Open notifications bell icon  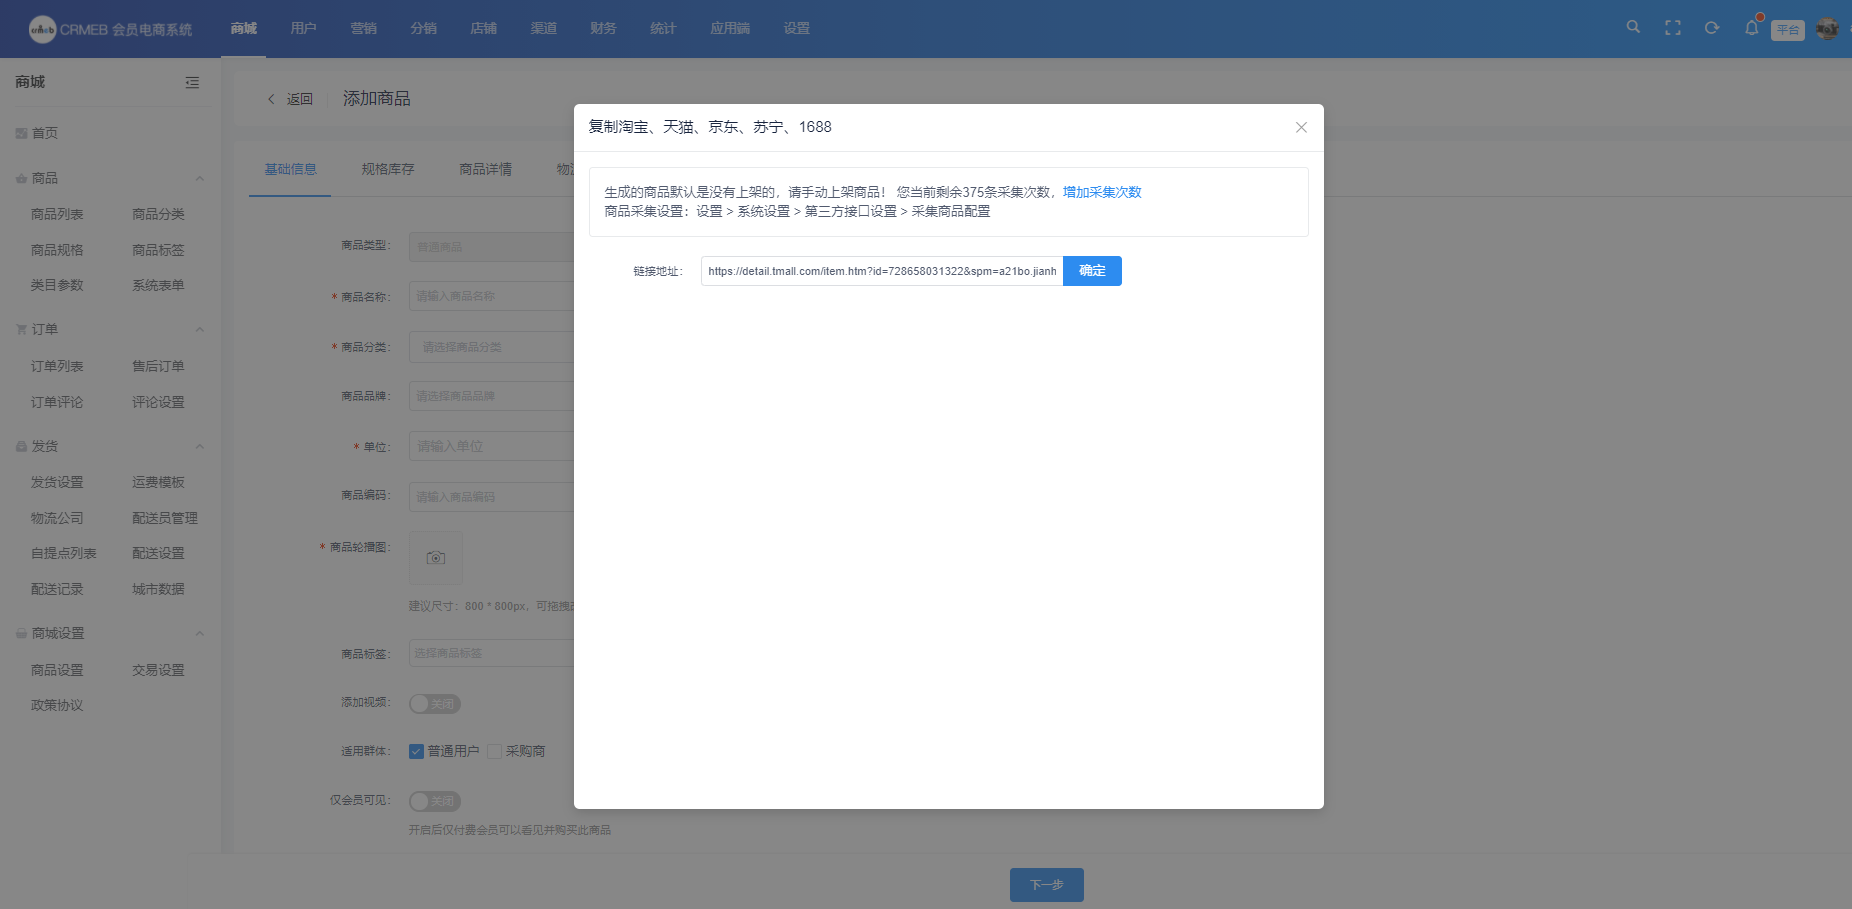point(1751,28)
